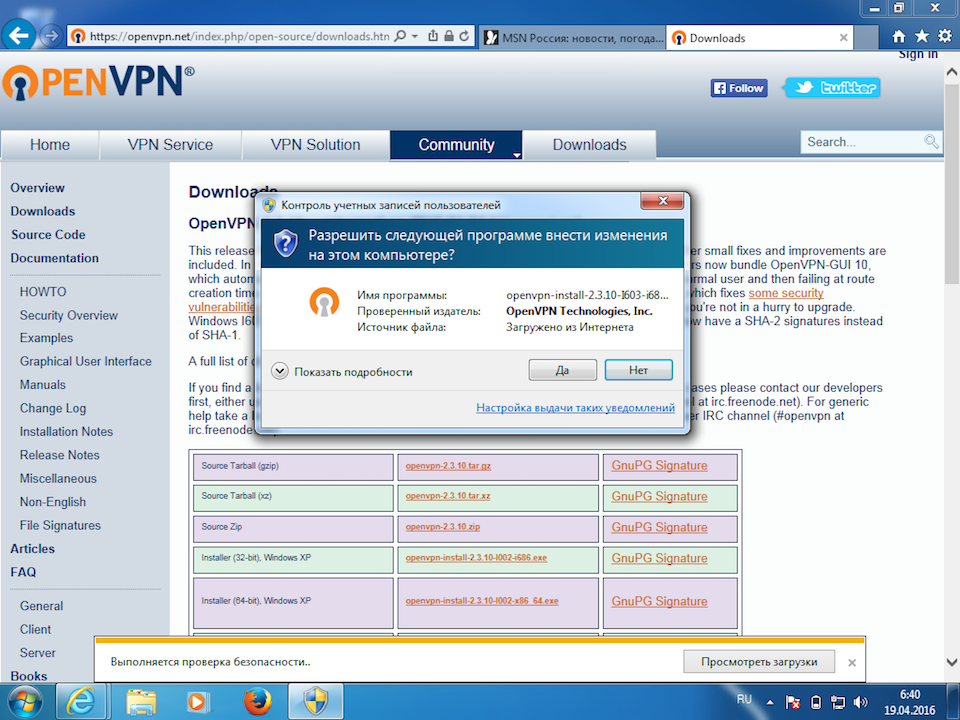Download openvpn-install-2.3.10-I002-x86_64.exe link
960x720 pixels.
pyautogui.click(x=482, y=601)
